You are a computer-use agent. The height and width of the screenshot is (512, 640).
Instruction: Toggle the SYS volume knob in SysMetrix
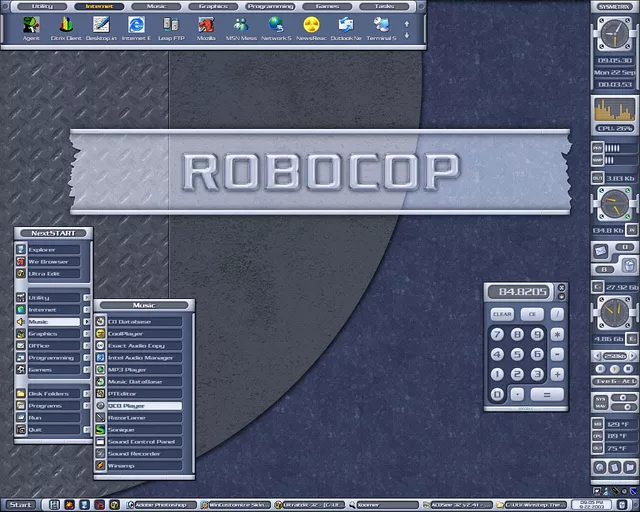click(x=623, y=398)
